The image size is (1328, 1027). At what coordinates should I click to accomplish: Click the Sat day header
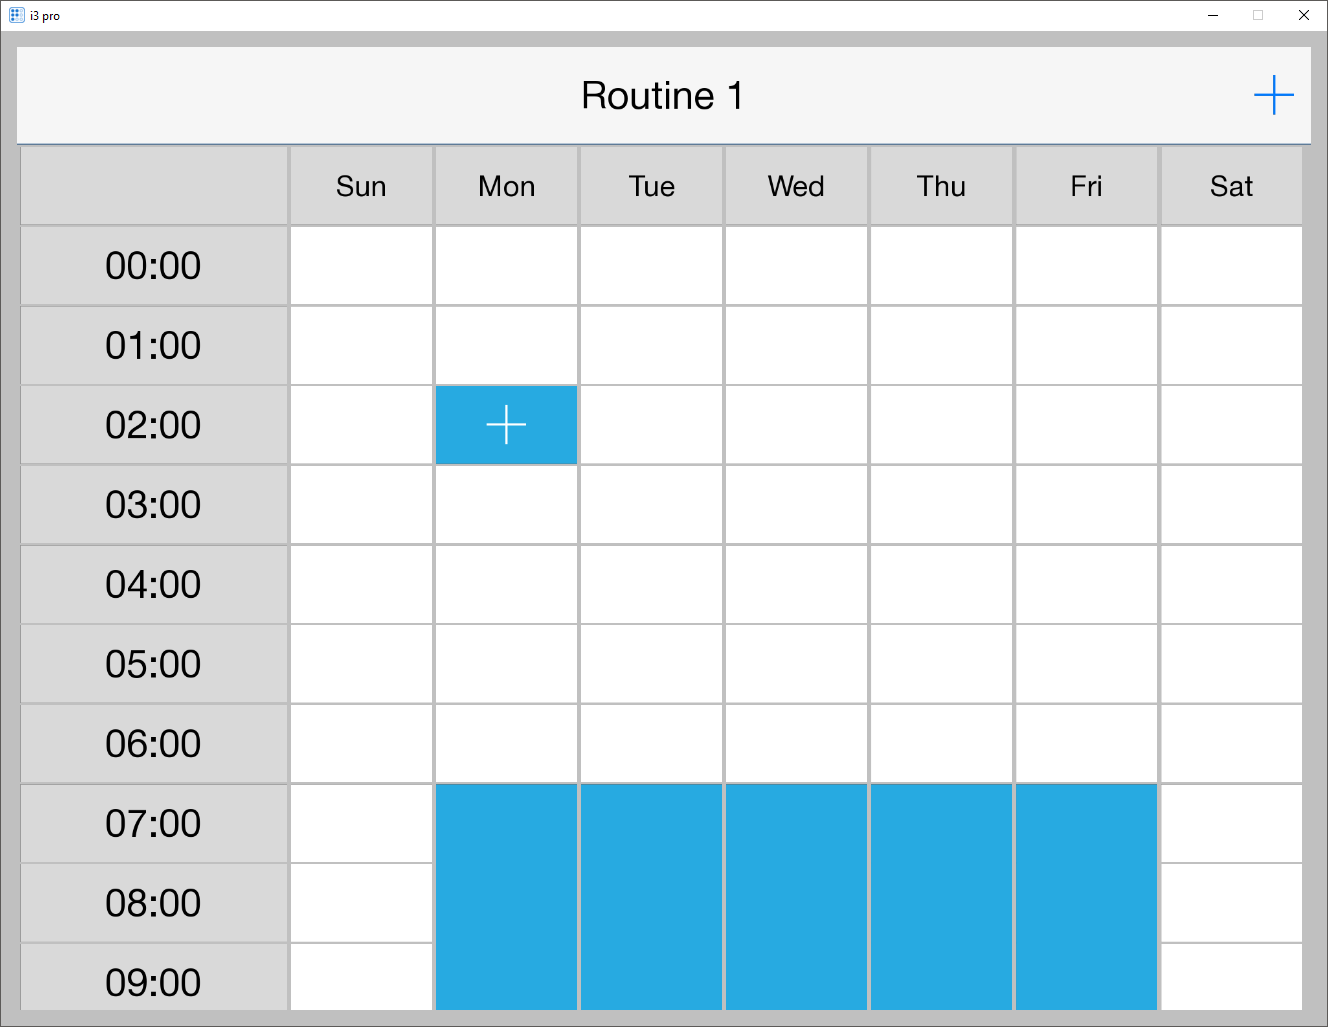coord(1231,186)
